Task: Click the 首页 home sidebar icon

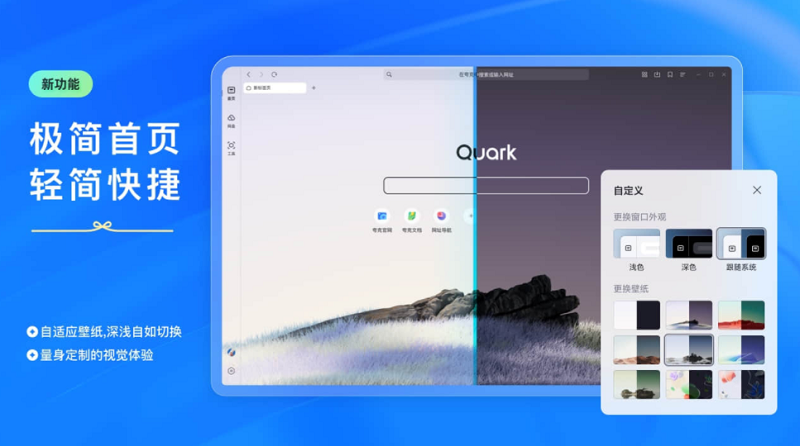Action: click(231, 92)
